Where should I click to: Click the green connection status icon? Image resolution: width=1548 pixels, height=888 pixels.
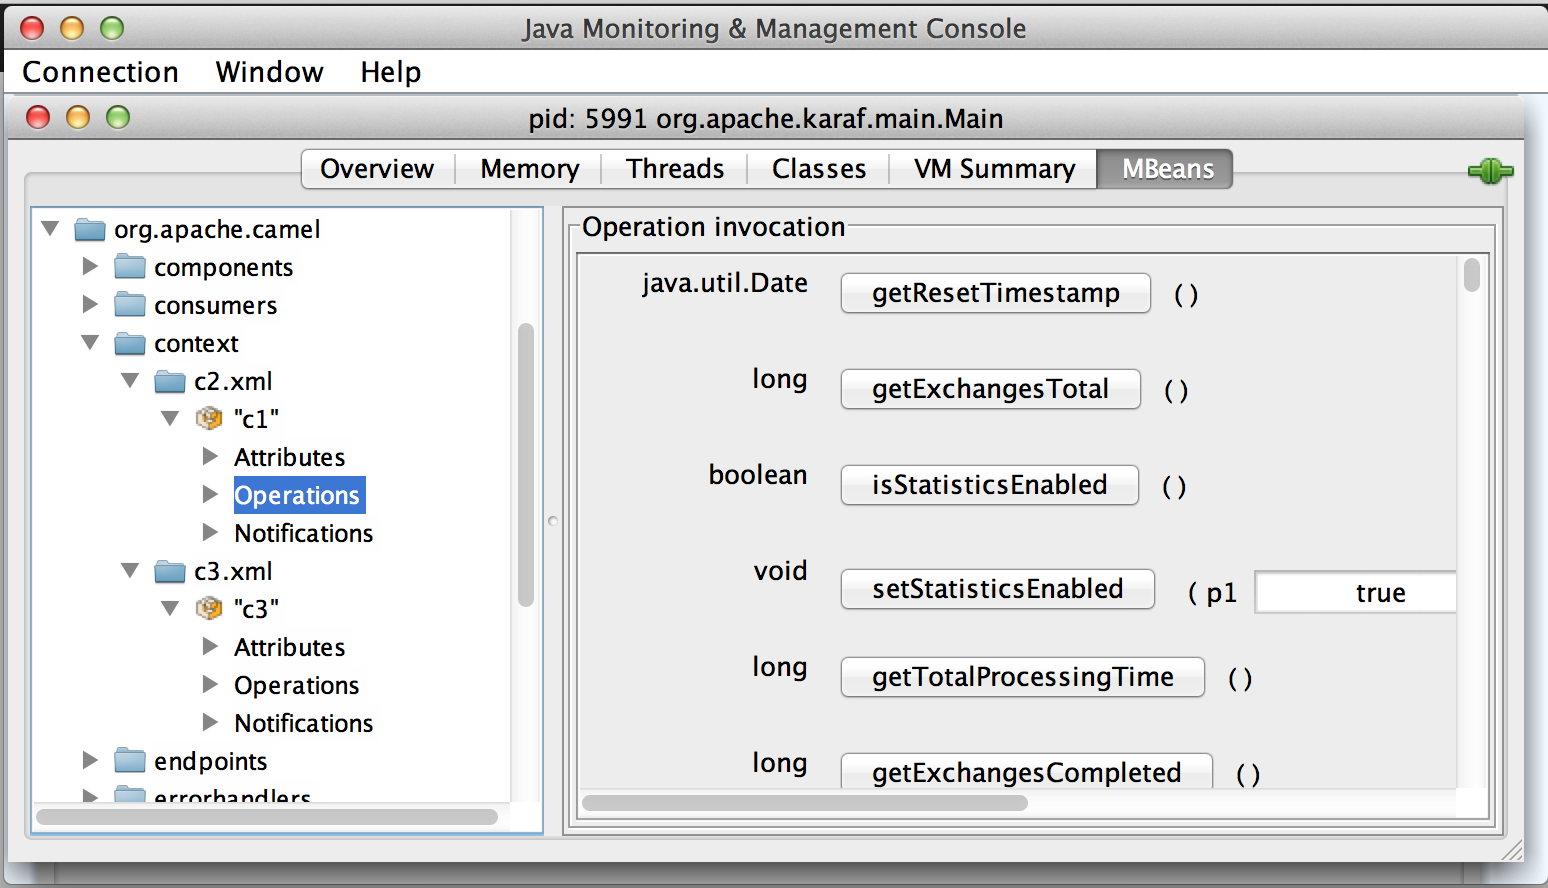point(1489,171)
